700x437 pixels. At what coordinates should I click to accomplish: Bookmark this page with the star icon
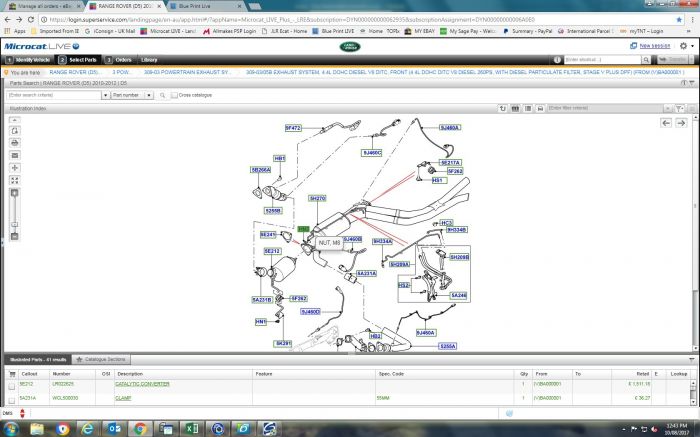click(x=679, y=20)
